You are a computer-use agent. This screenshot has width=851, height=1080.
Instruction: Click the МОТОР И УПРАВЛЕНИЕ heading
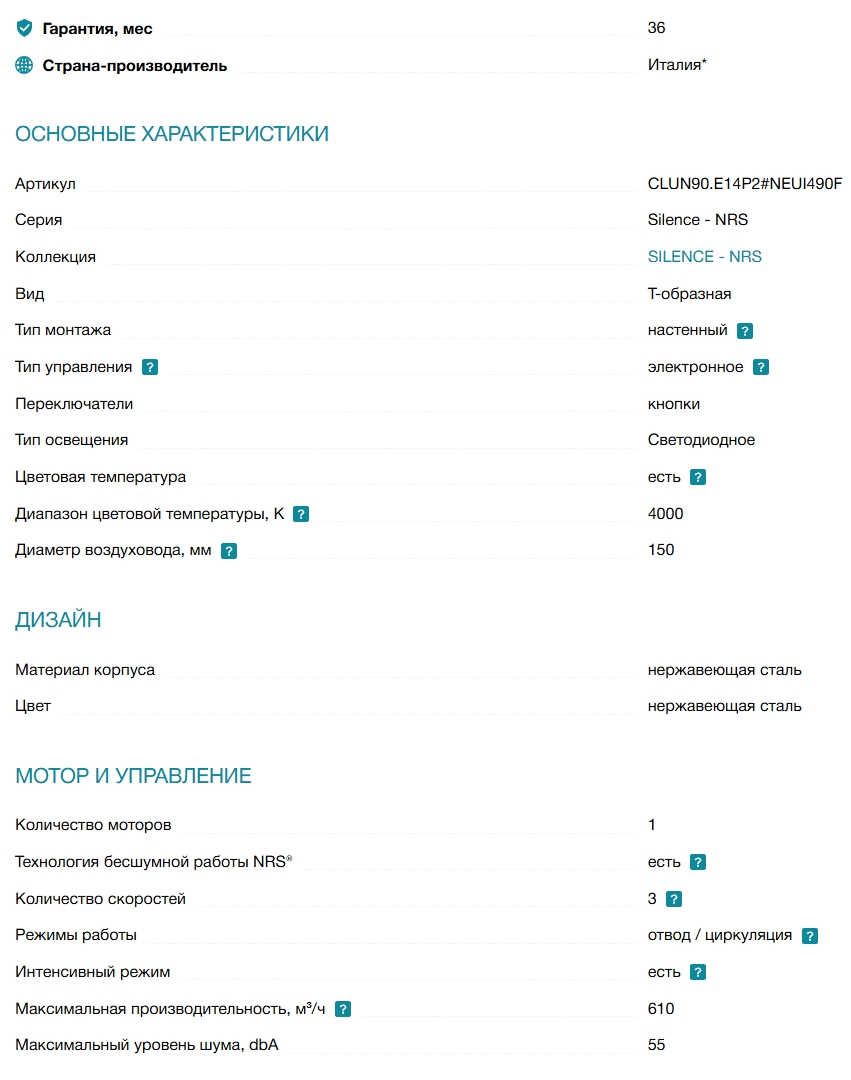point(134,776)
